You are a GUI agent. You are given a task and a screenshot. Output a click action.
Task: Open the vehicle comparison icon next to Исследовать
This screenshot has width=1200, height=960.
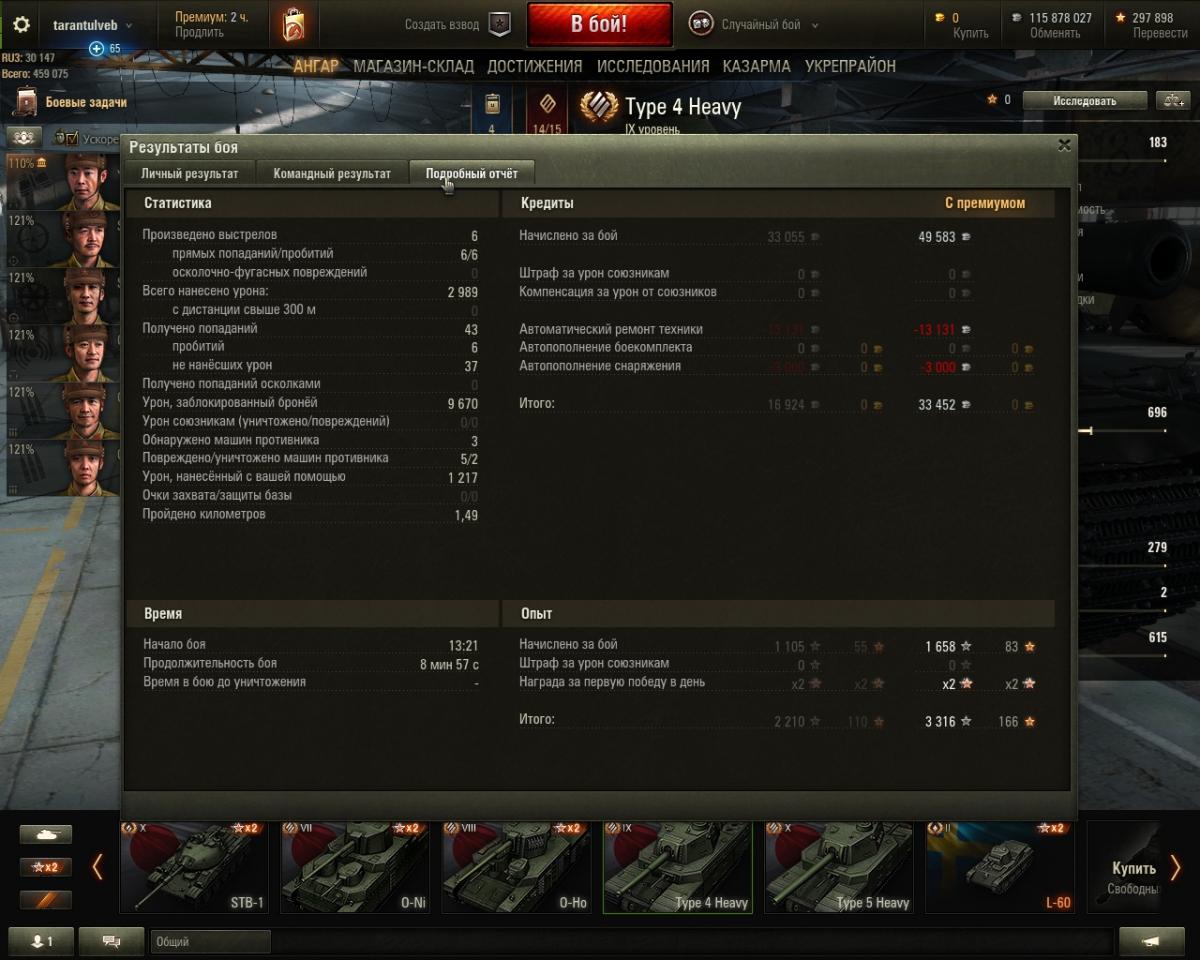pyautogui.click(x=1171, y=100)
